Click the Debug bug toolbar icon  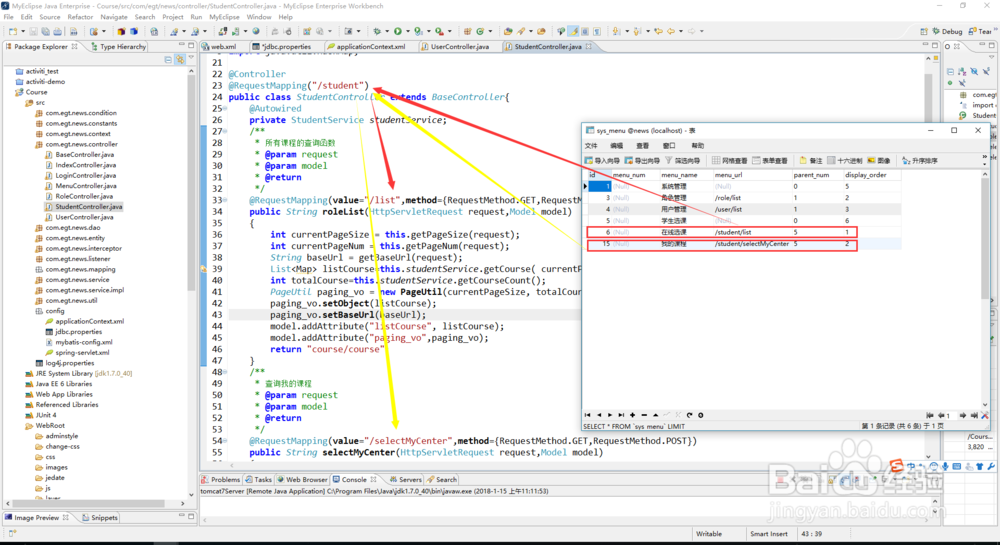(x=377, y=31)
